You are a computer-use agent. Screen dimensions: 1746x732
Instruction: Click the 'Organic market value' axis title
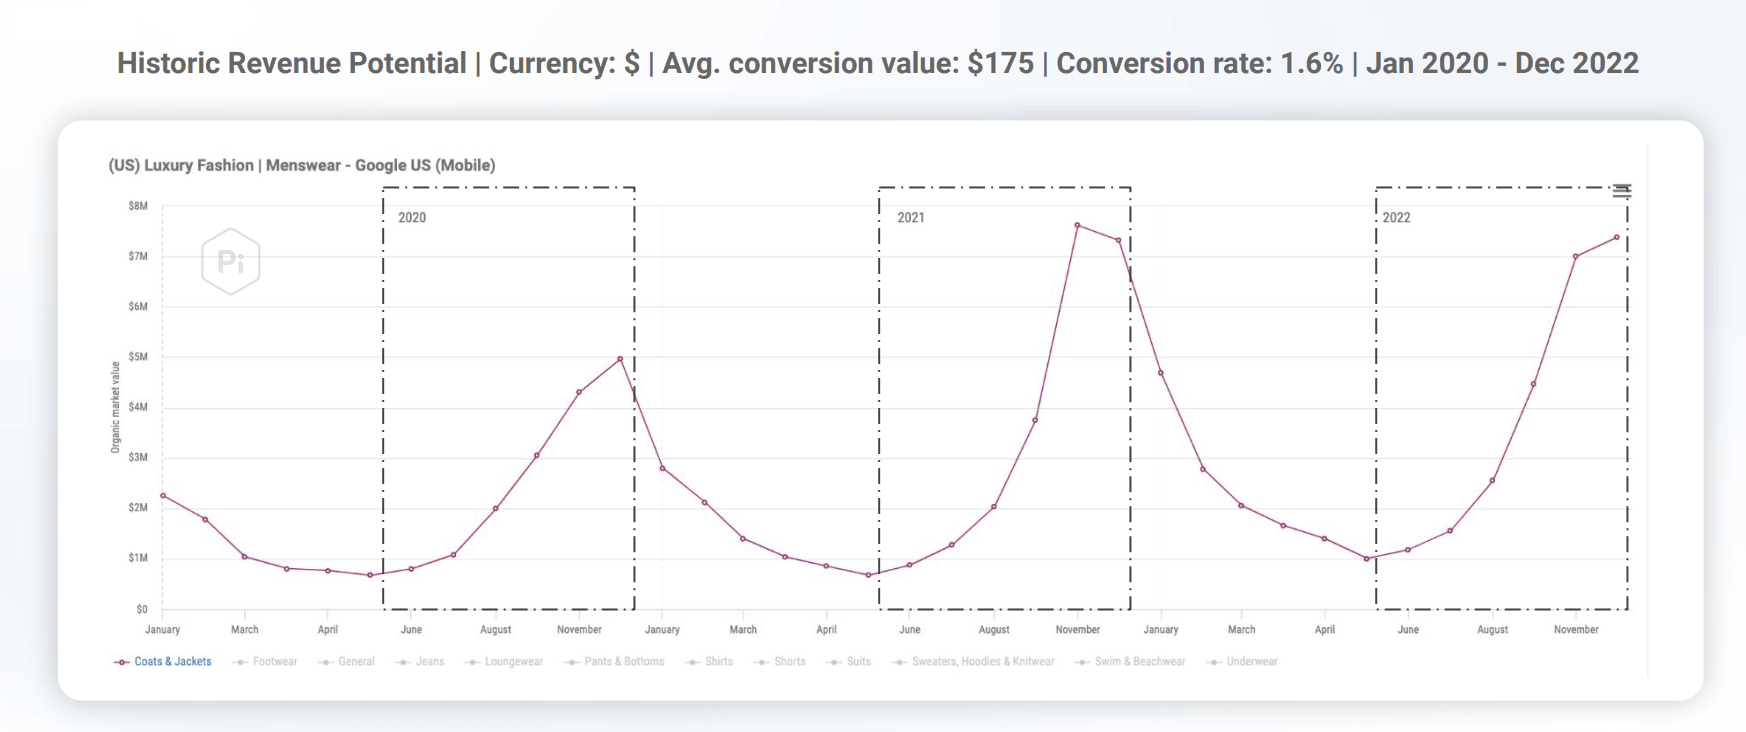[115, 407]
